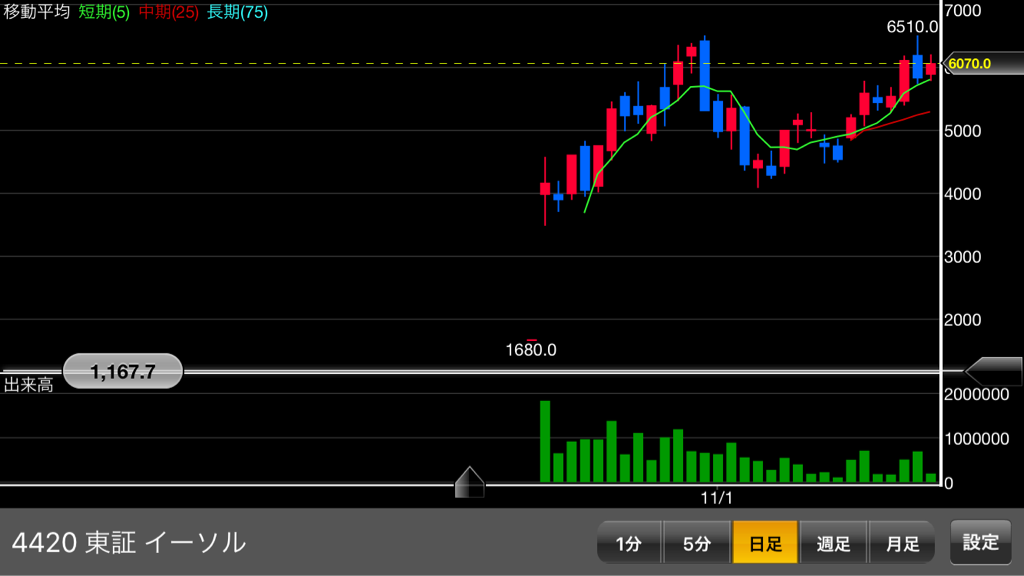Click the yellow 6070.0 current price tag
1024x576 pixels.
pos(982,63)
